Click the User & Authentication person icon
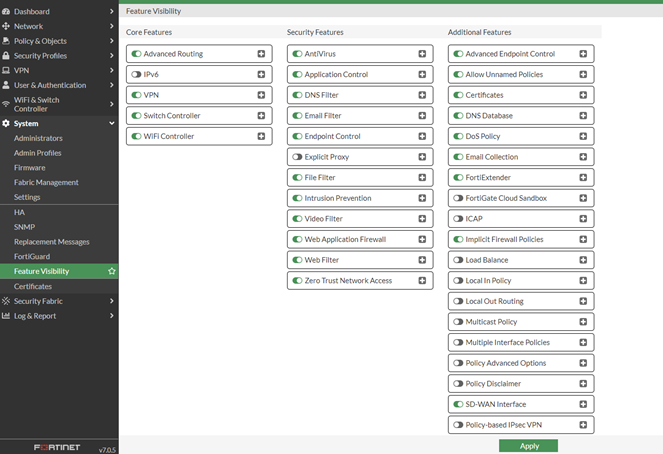Image resolution: width=663 pixels, height=454 pixels. point(6,85)
